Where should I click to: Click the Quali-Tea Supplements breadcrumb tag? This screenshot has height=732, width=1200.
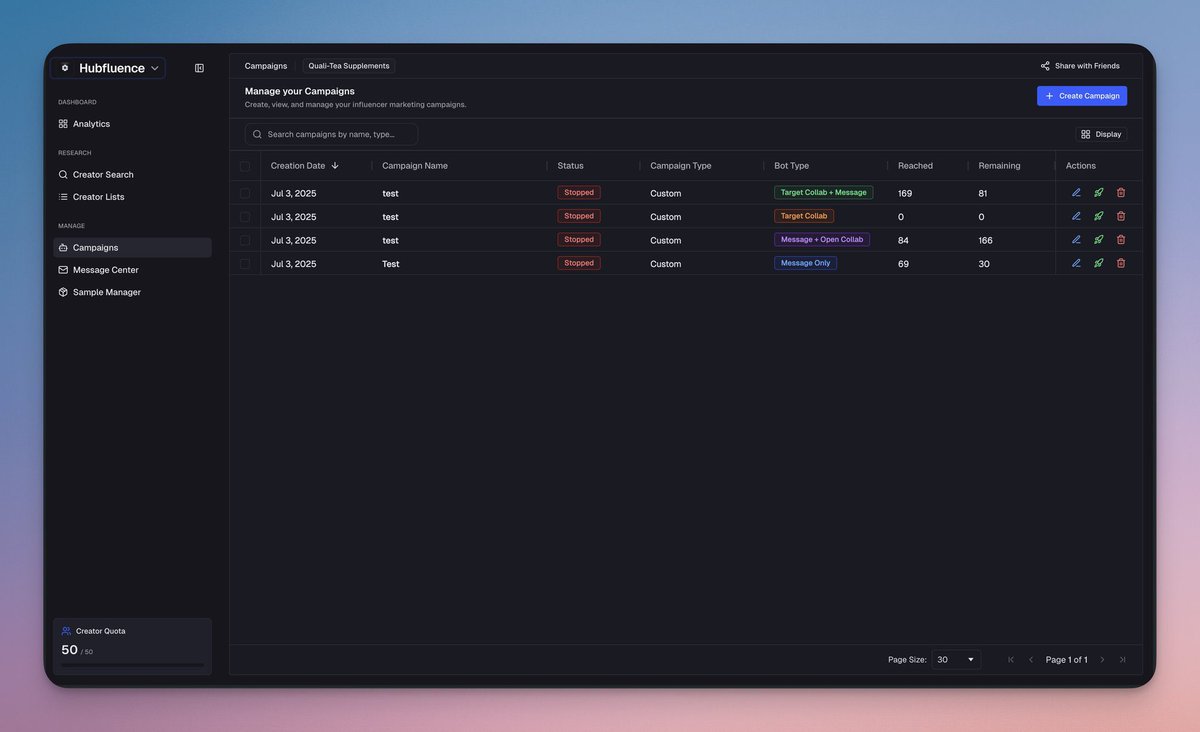[x=349, y=66]
